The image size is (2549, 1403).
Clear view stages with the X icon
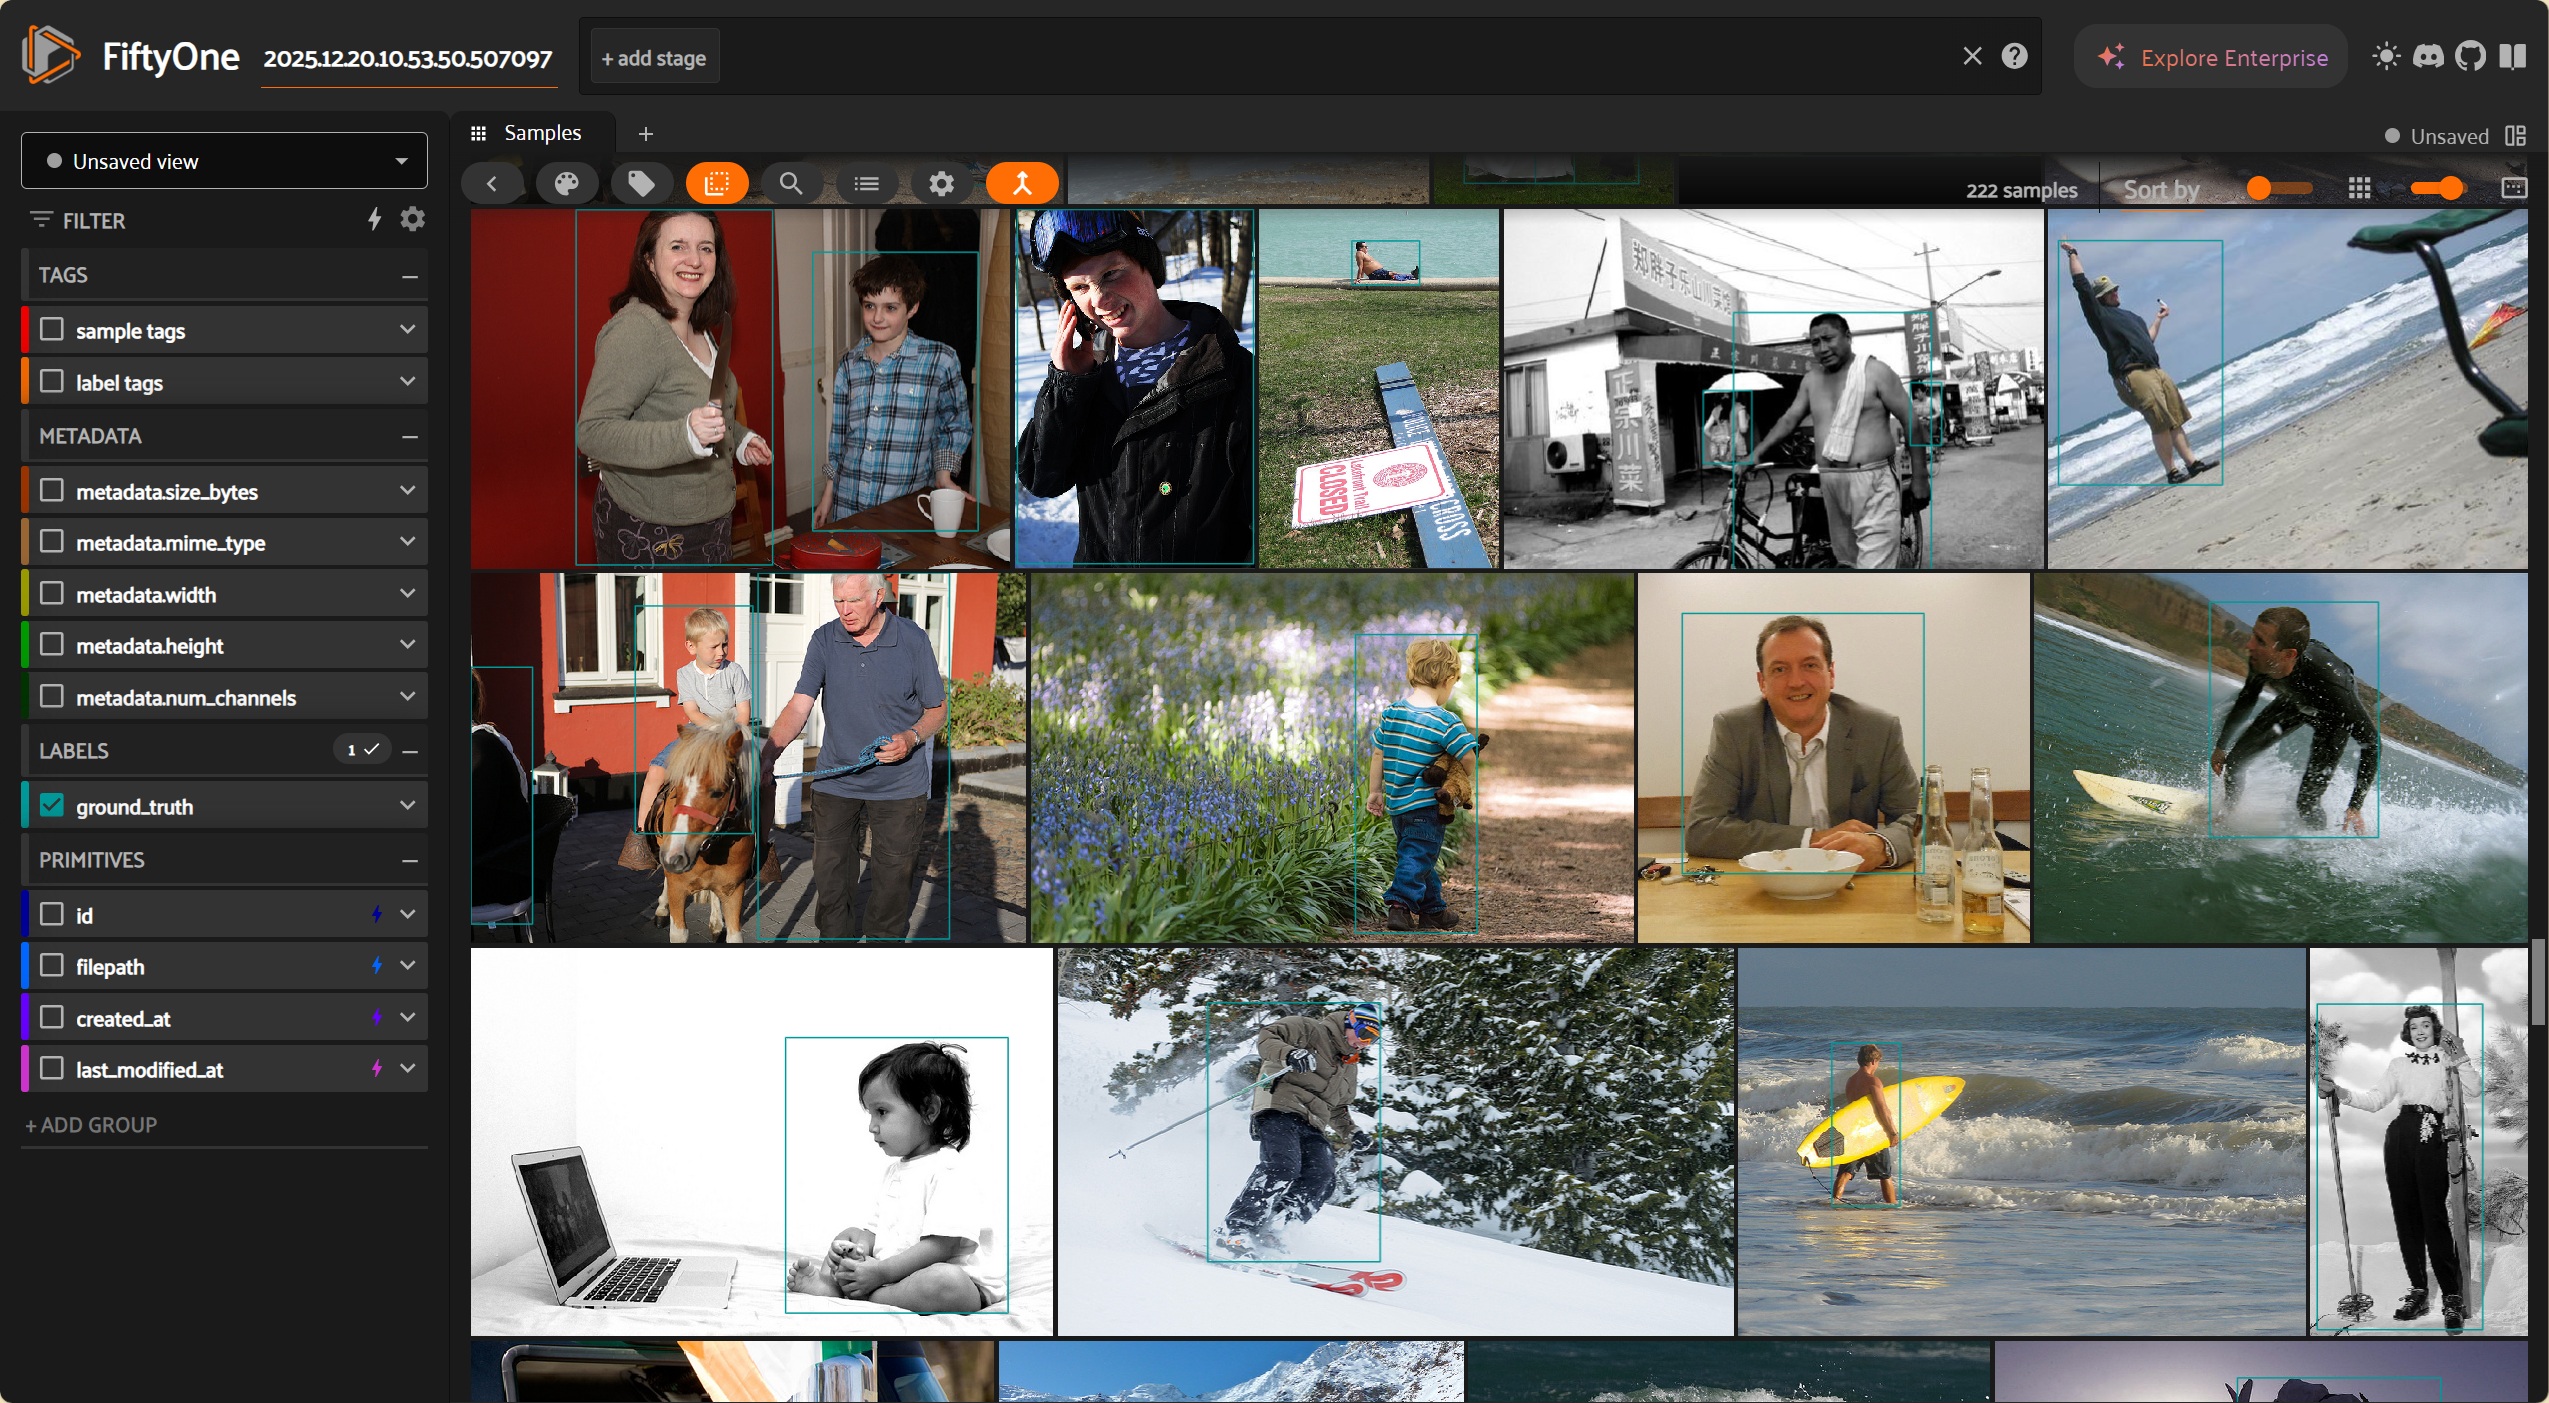1971,56
